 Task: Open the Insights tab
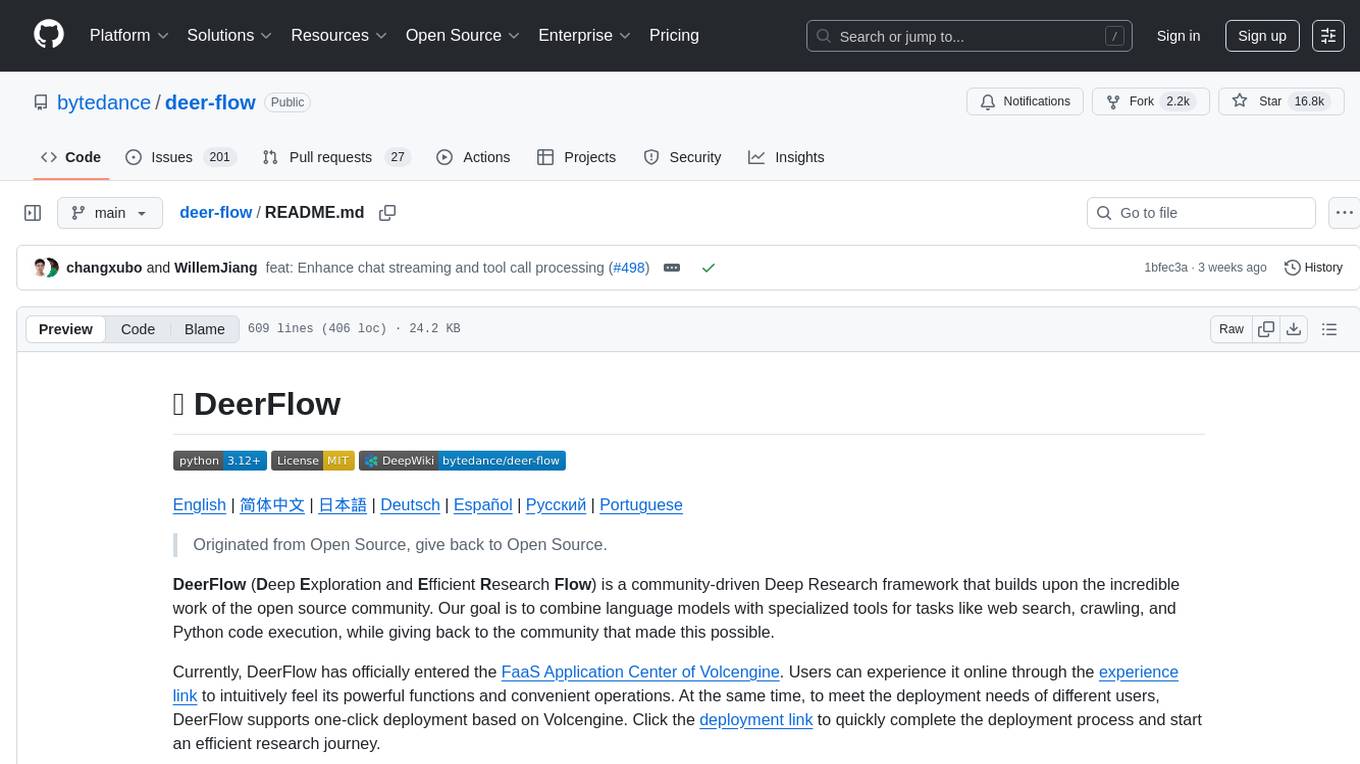pos(787,157)
